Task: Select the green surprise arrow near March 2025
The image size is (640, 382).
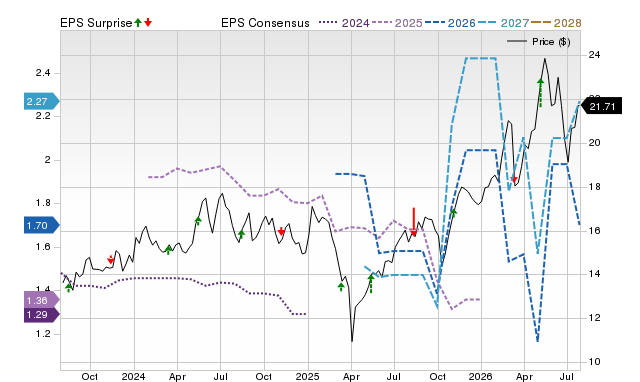Action: (341, 286)
